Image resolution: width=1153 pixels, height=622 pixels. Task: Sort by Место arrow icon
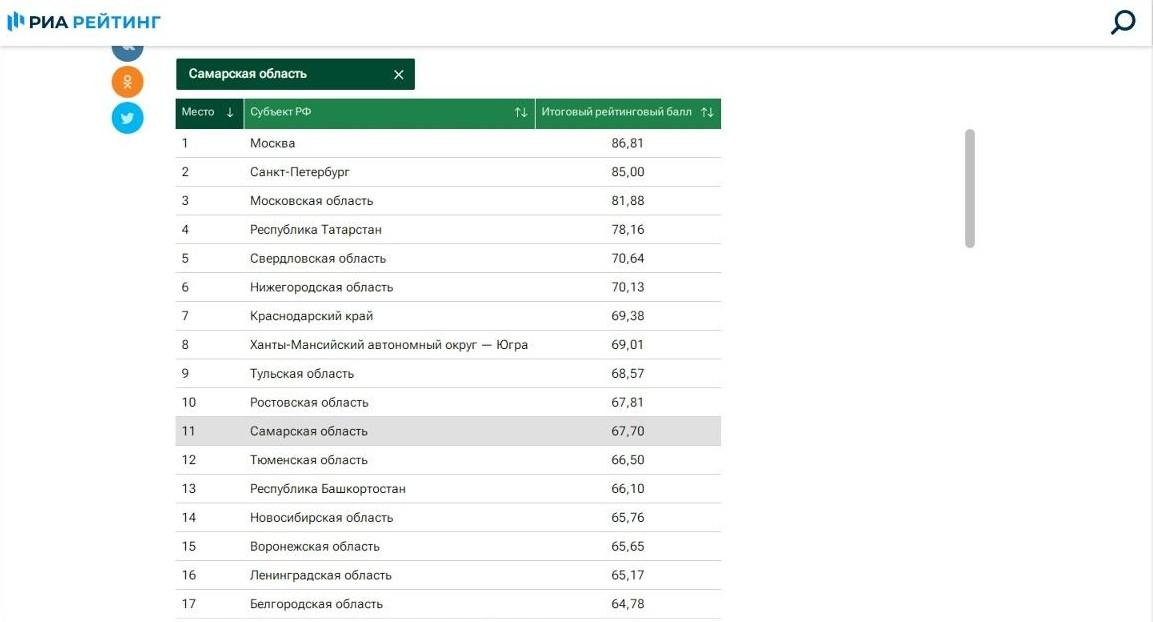coord(230,113)
